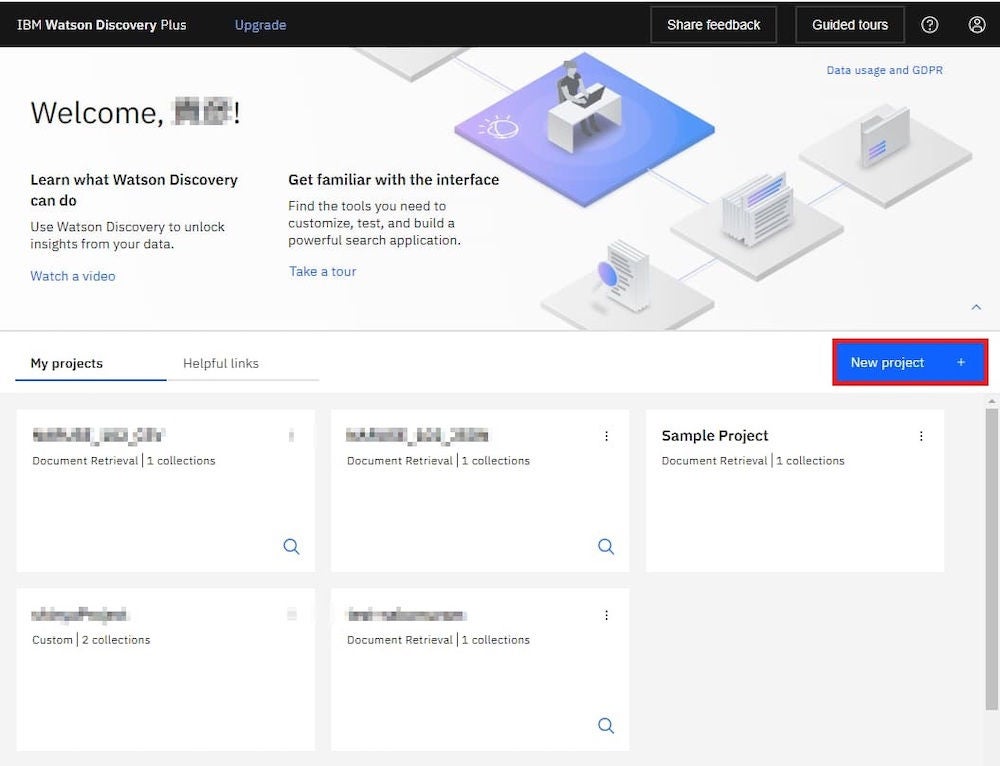Click the Upgrade link
The height and width of the screenshot is (766, 1000).
[x=260, y=25]
